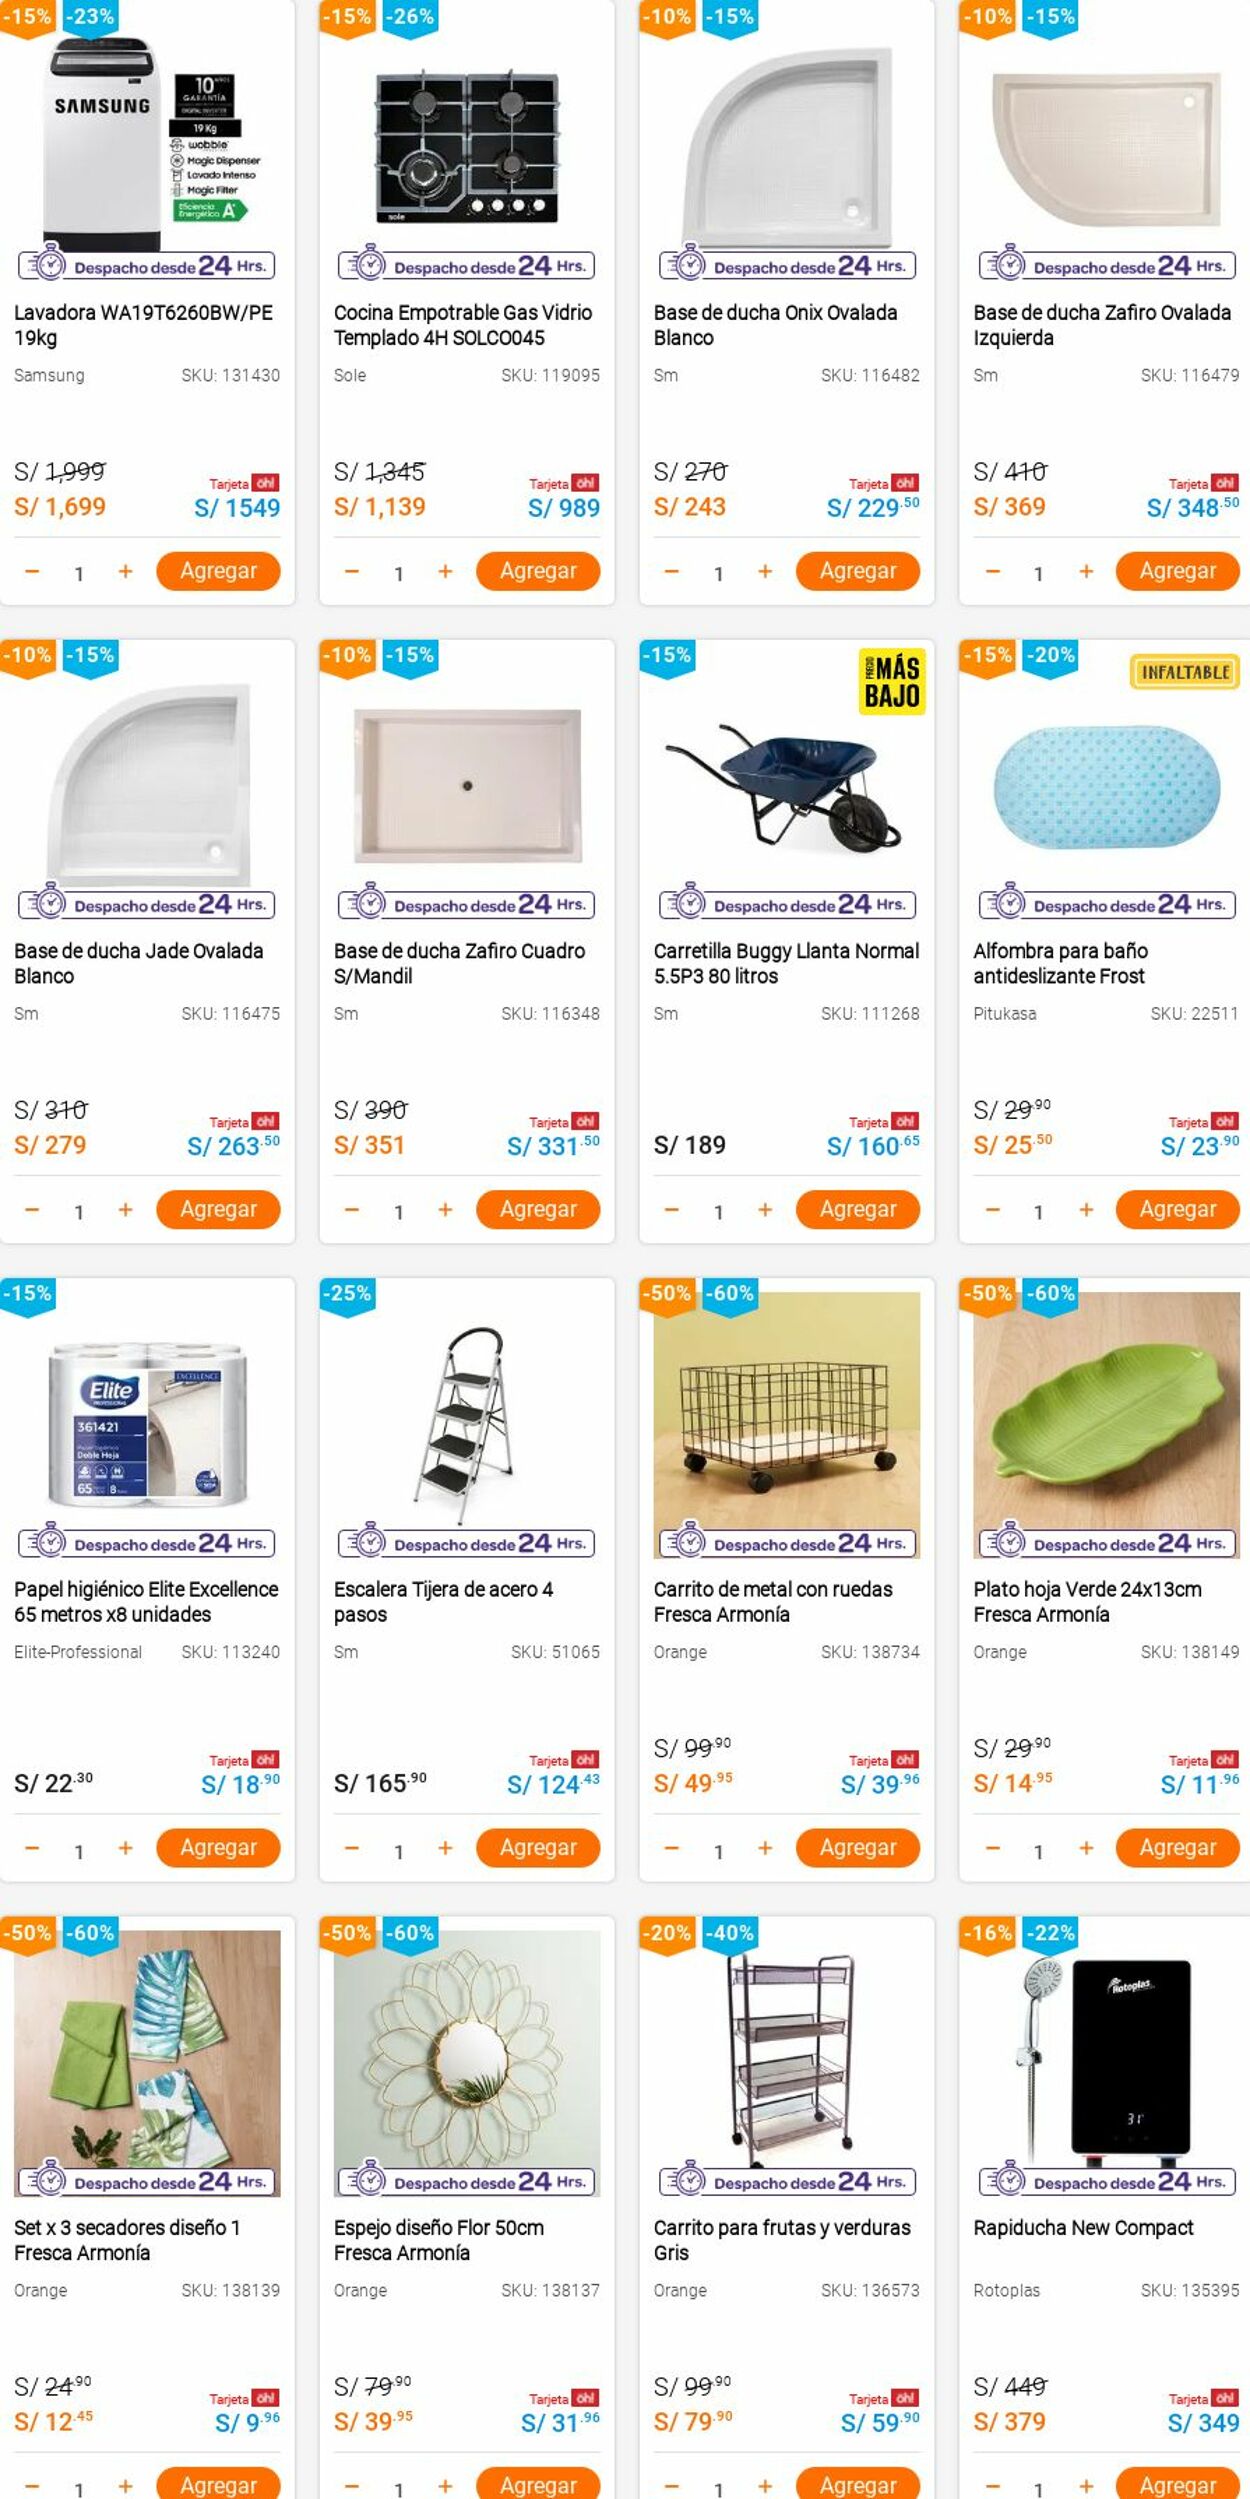Viewport: 1250px width, 2499px height.
Task: Click plus icon for Base de ducha Onix
Action: [765, 572]
